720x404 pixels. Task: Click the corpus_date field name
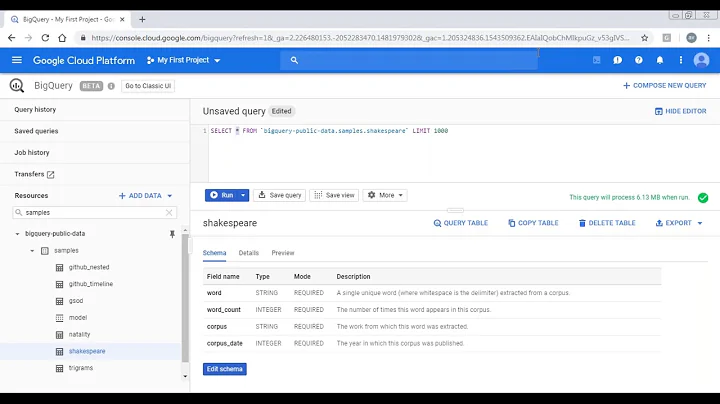coord(225,343)
